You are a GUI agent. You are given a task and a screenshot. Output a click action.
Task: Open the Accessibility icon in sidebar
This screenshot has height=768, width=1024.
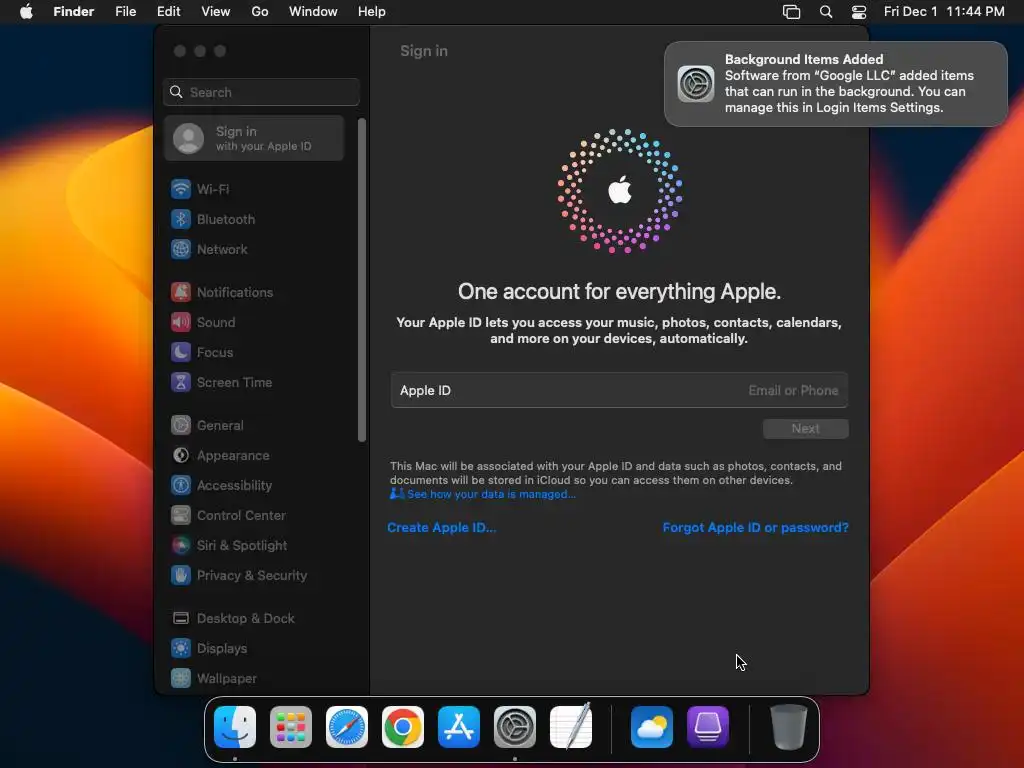[x=181, y=486]
